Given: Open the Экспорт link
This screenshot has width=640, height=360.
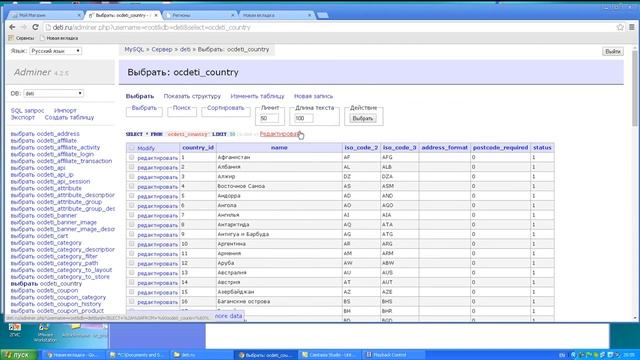Looking at the screenshot, I should tap(23, 118).
